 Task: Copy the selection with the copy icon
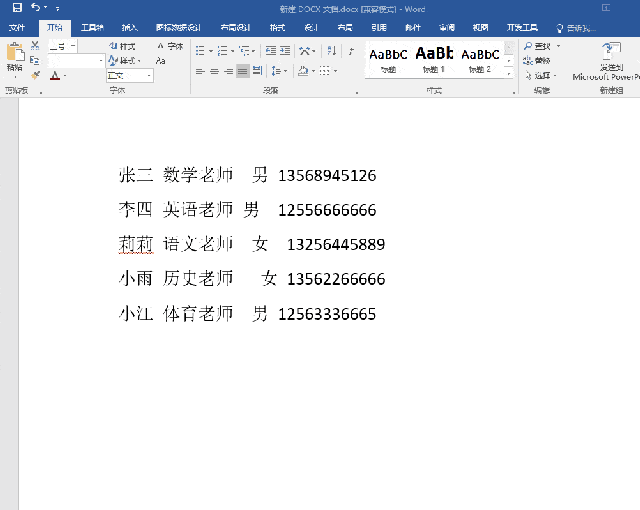click(35, 60)
